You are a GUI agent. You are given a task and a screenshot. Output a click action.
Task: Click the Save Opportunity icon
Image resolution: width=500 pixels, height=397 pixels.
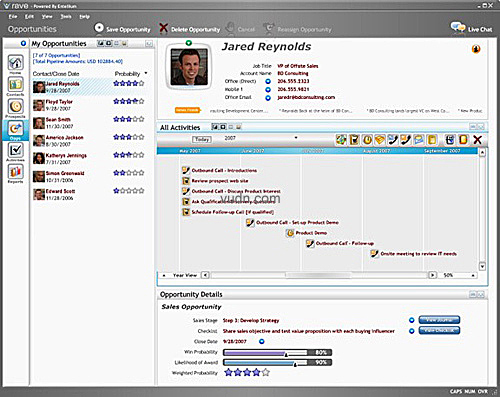pos(99,28)
